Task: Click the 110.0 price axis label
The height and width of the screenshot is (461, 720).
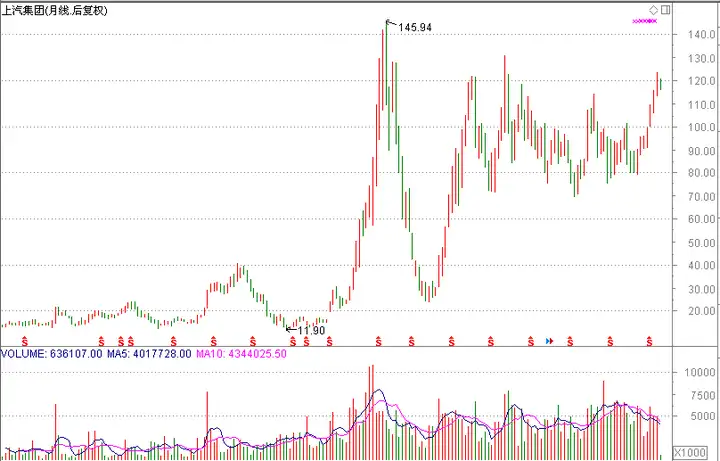Action: 701,105
